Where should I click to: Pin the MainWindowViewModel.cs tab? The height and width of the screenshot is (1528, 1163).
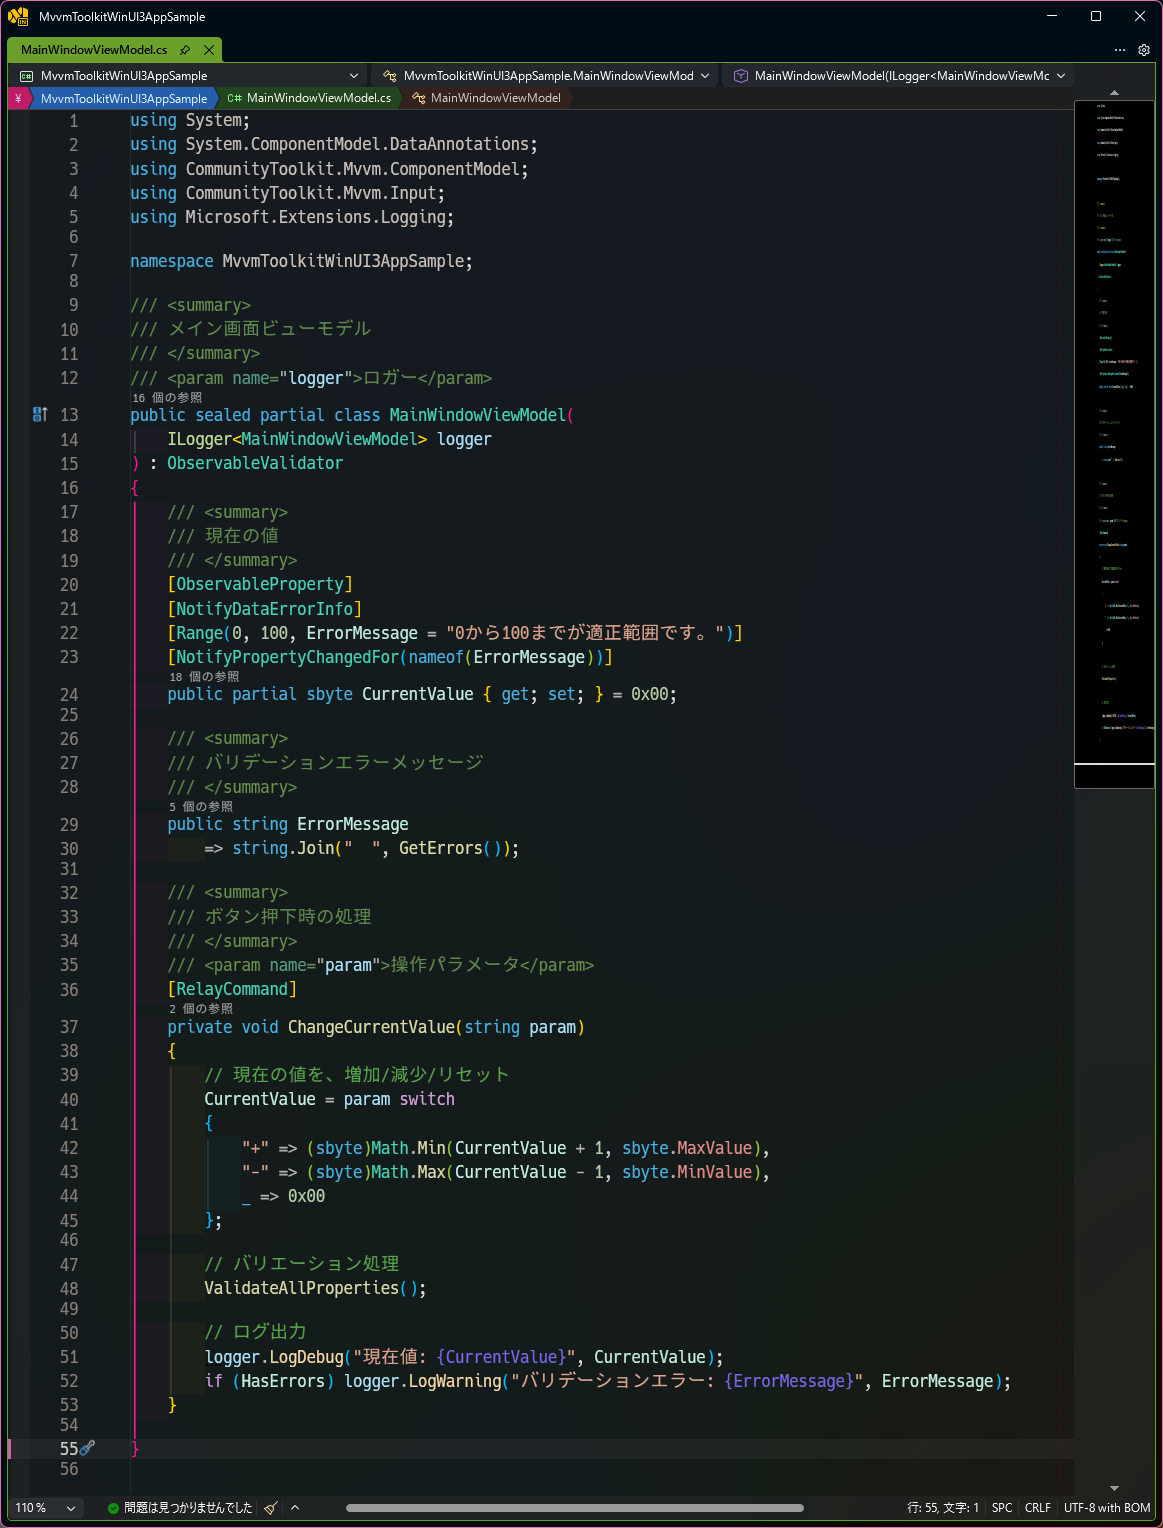(185, 50)
